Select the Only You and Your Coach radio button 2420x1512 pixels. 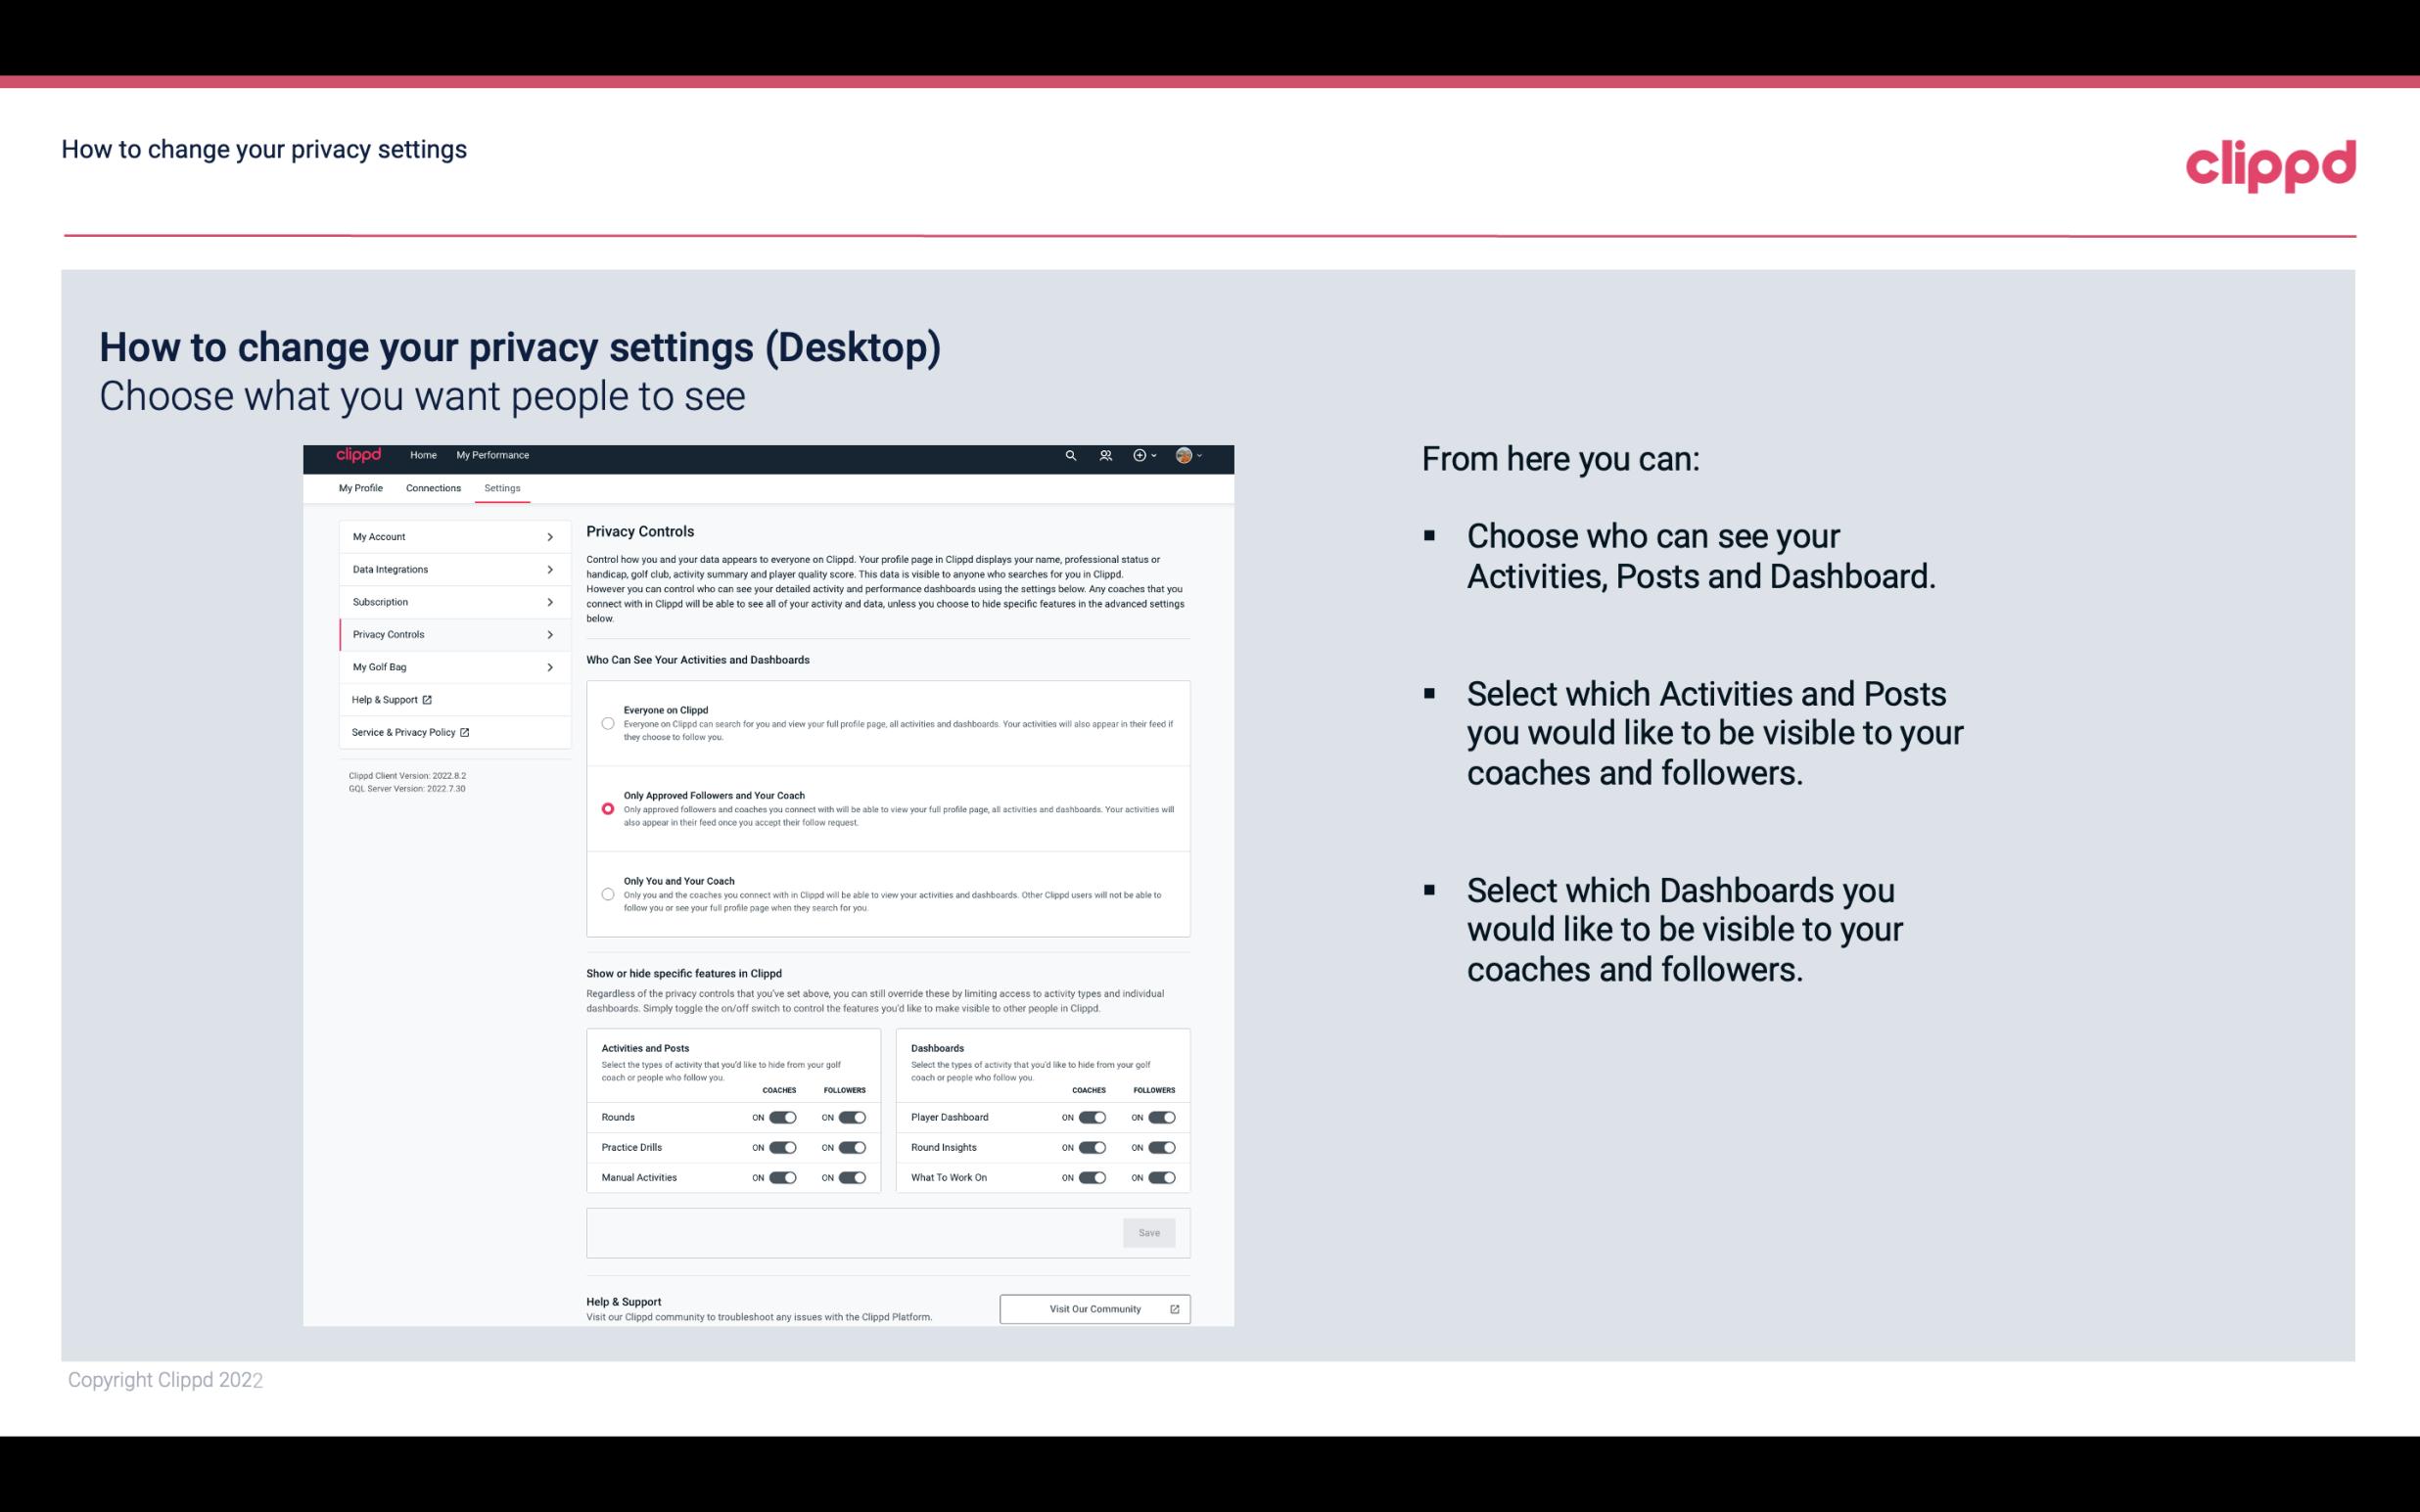point(606,893)
